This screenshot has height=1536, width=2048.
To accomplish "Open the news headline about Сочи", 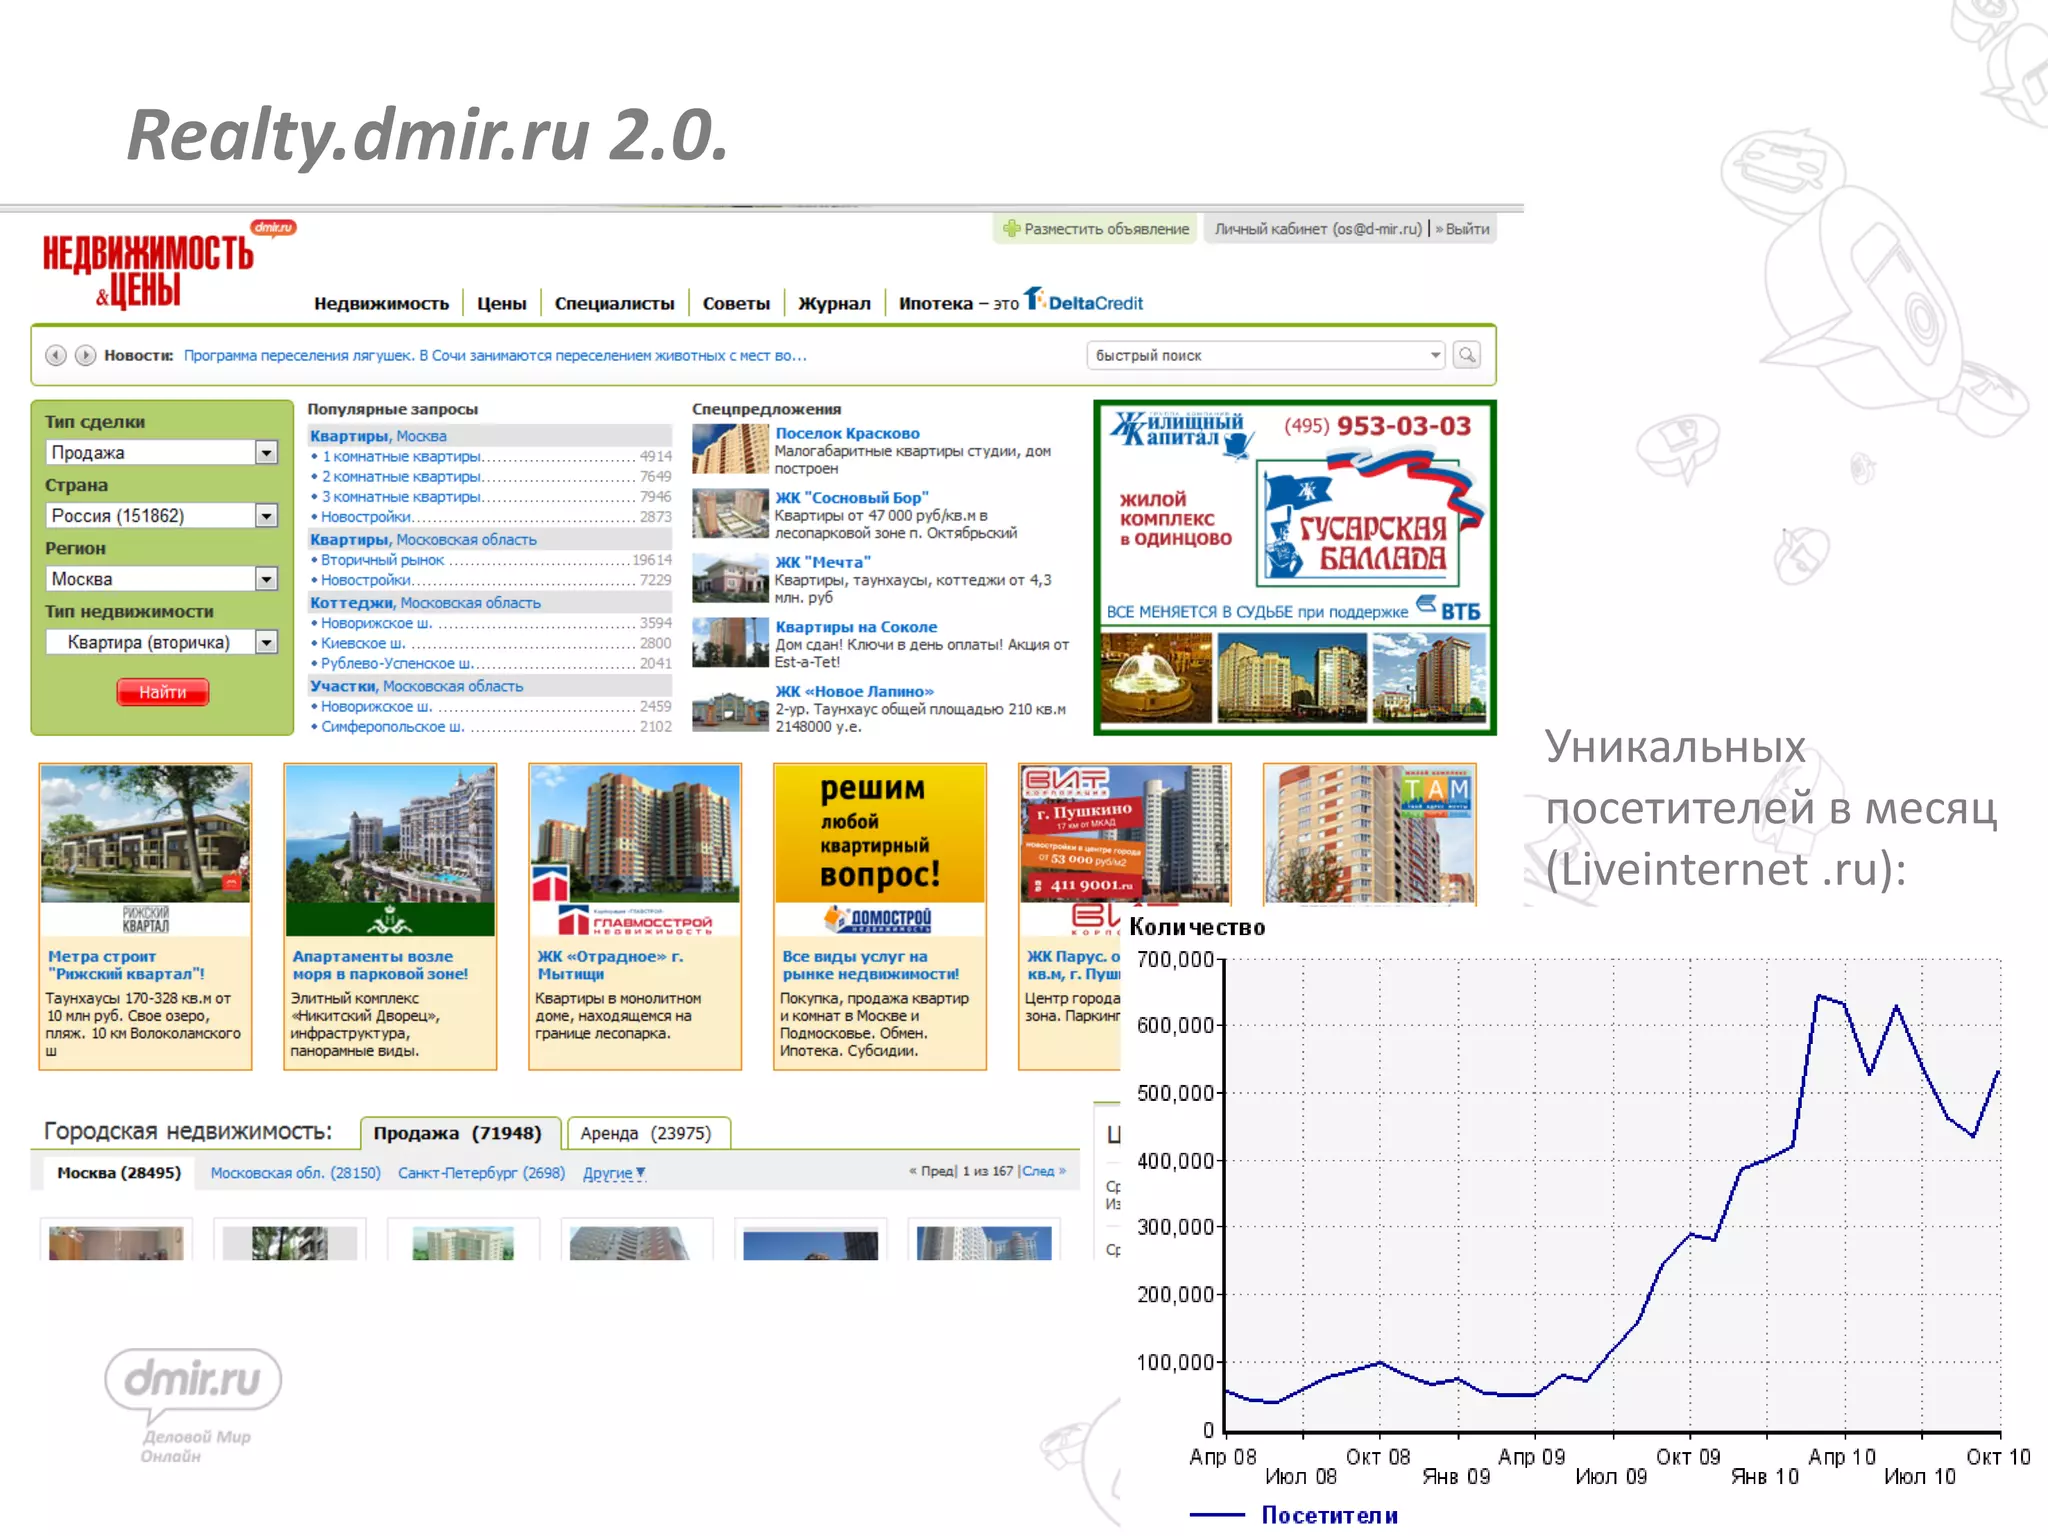I will (495, 355).
